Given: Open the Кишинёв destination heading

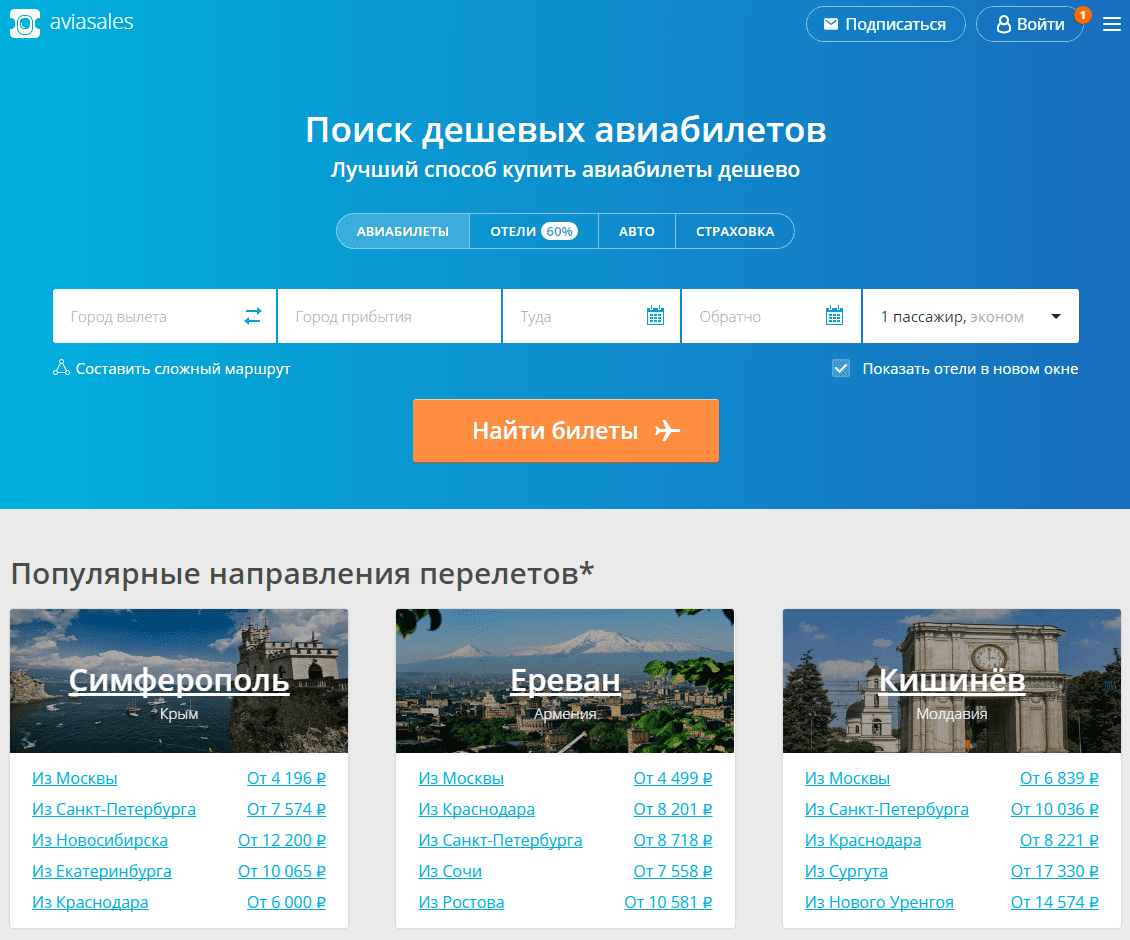Looking at the screenshot, I should (951, 680).
